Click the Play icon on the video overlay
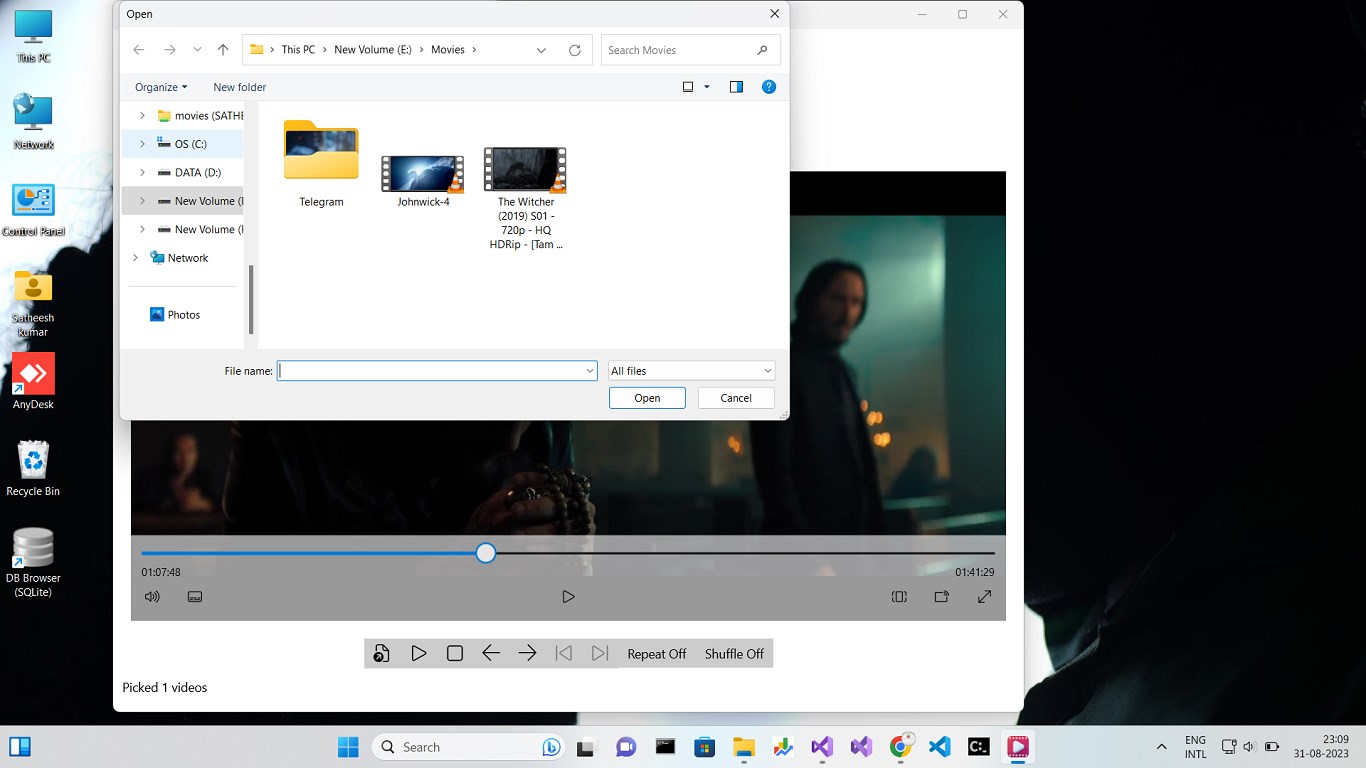The image size is (1366, 768). [568, 597]
